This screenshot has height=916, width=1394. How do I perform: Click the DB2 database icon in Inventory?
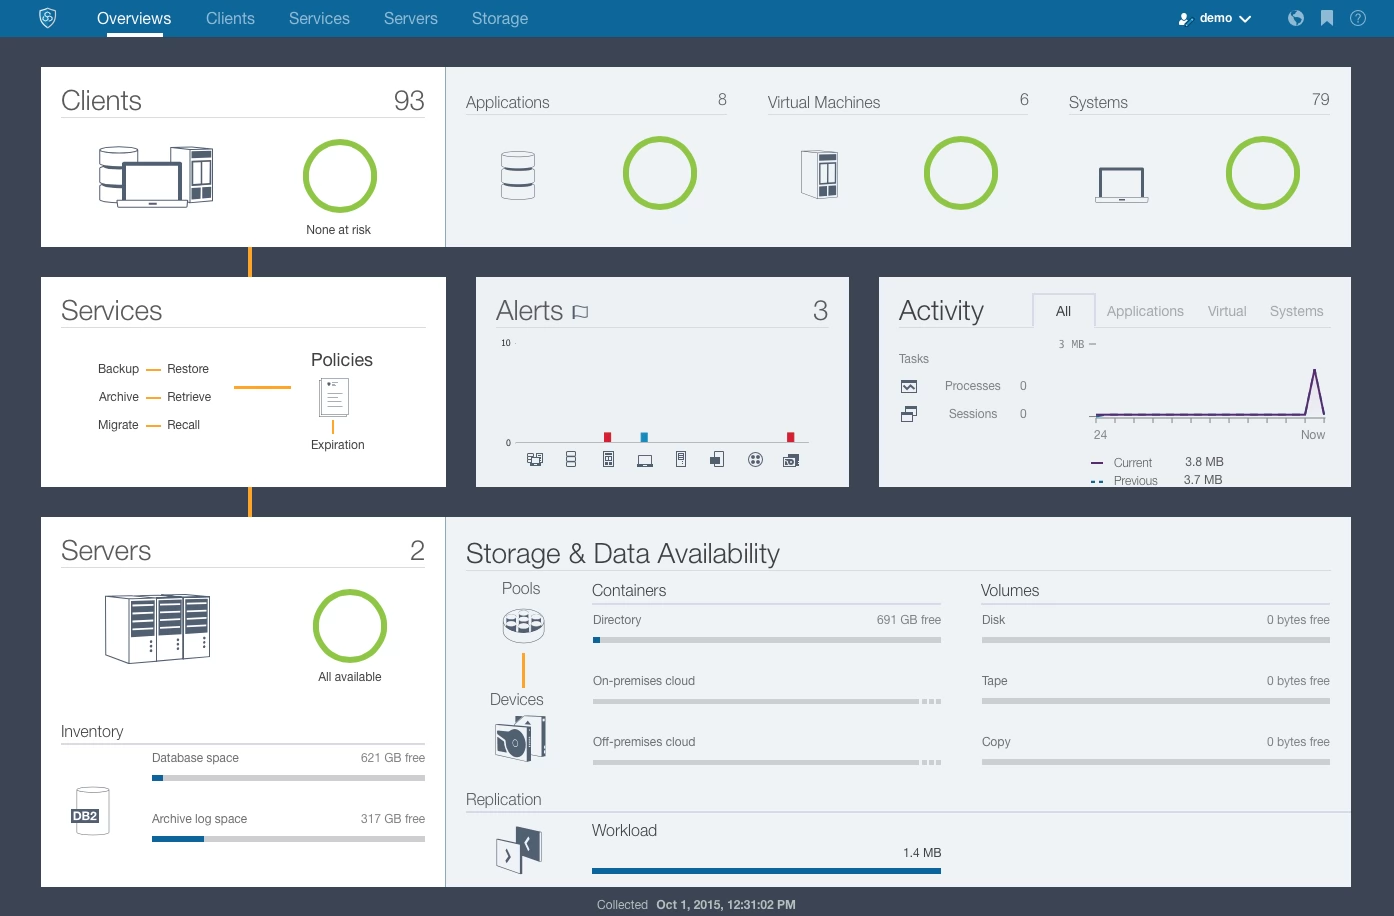pos(90,811)
